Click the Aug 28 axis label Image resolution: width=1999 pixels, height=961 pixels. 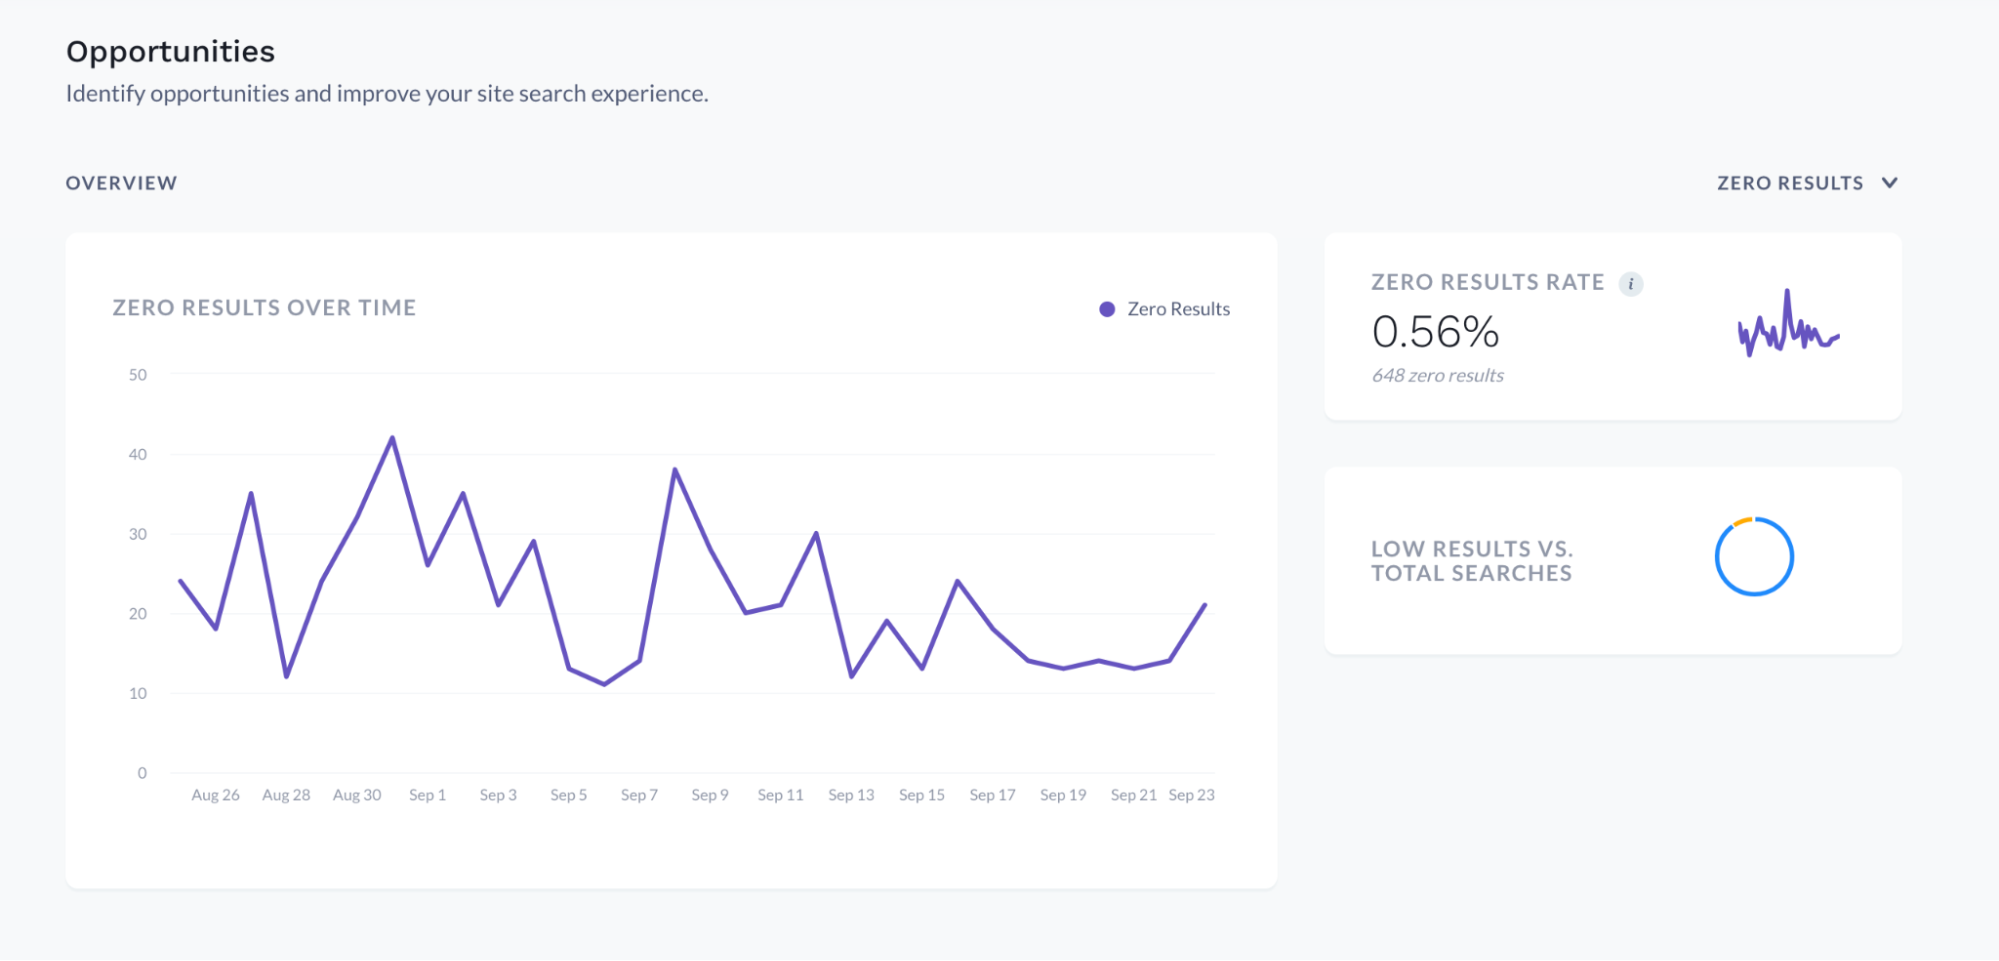tap(286, 795)
